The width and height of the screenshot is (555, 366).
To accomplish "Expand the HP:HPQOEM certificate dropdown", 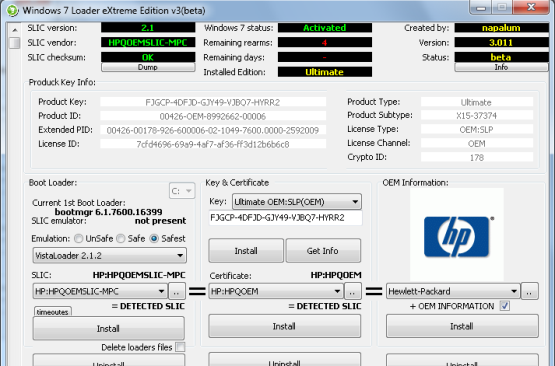I will tap(276, 291).
